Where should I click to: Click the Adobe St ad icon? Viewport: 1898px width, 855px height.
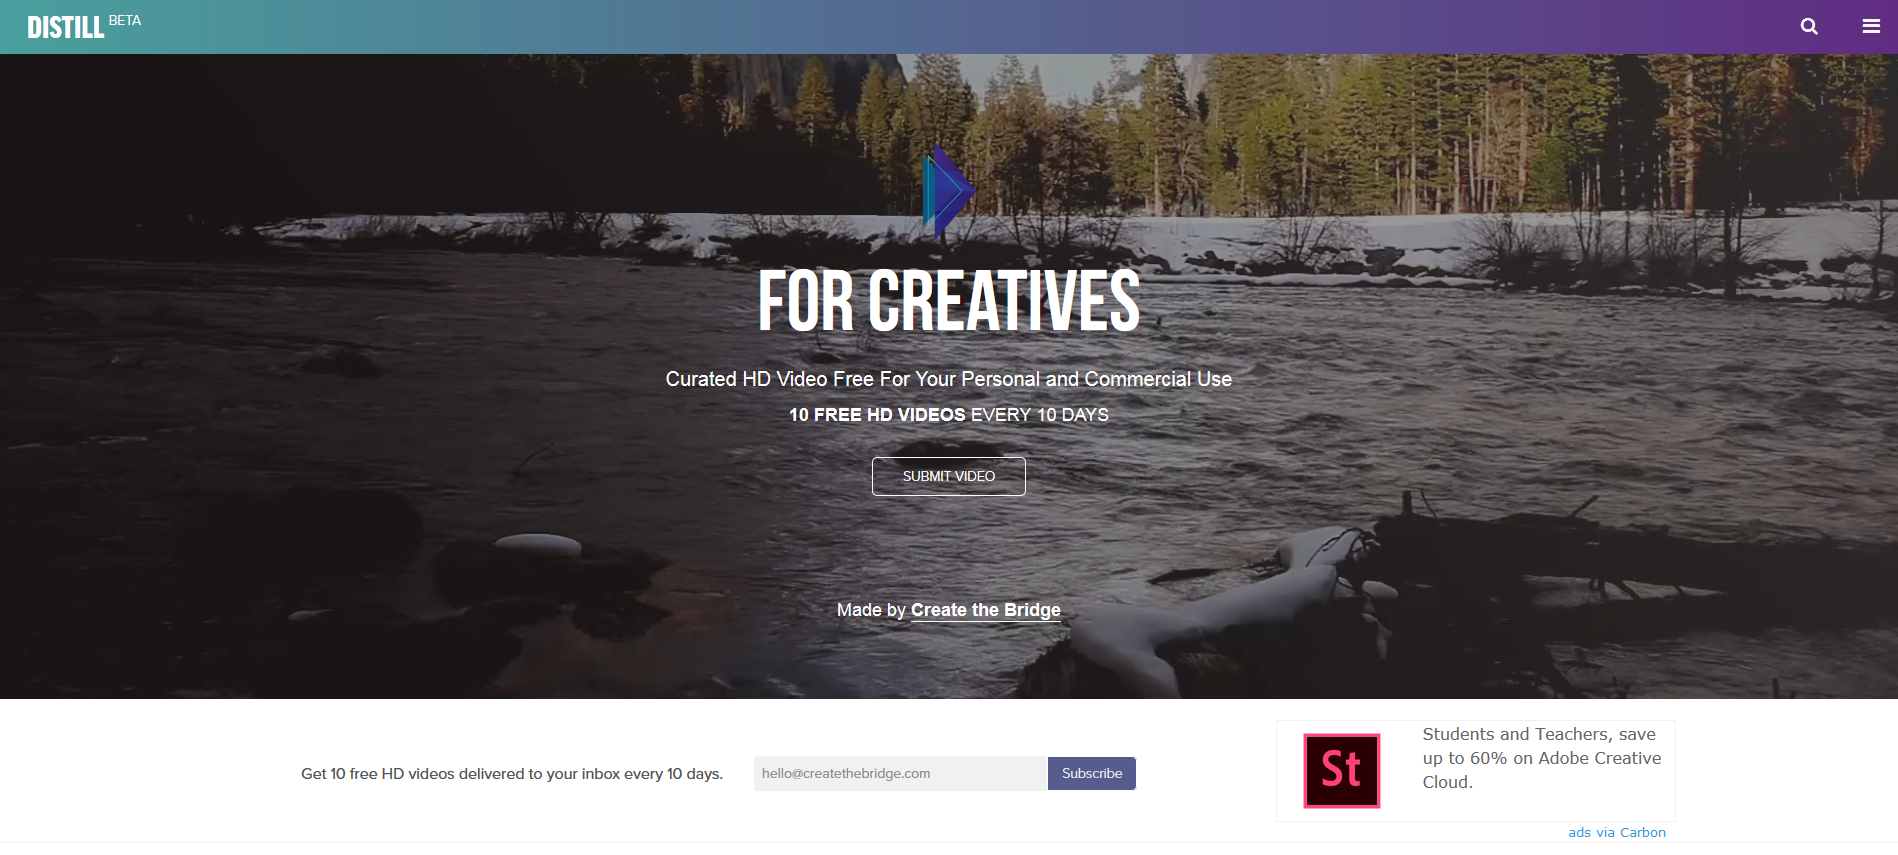point(1341,770)
